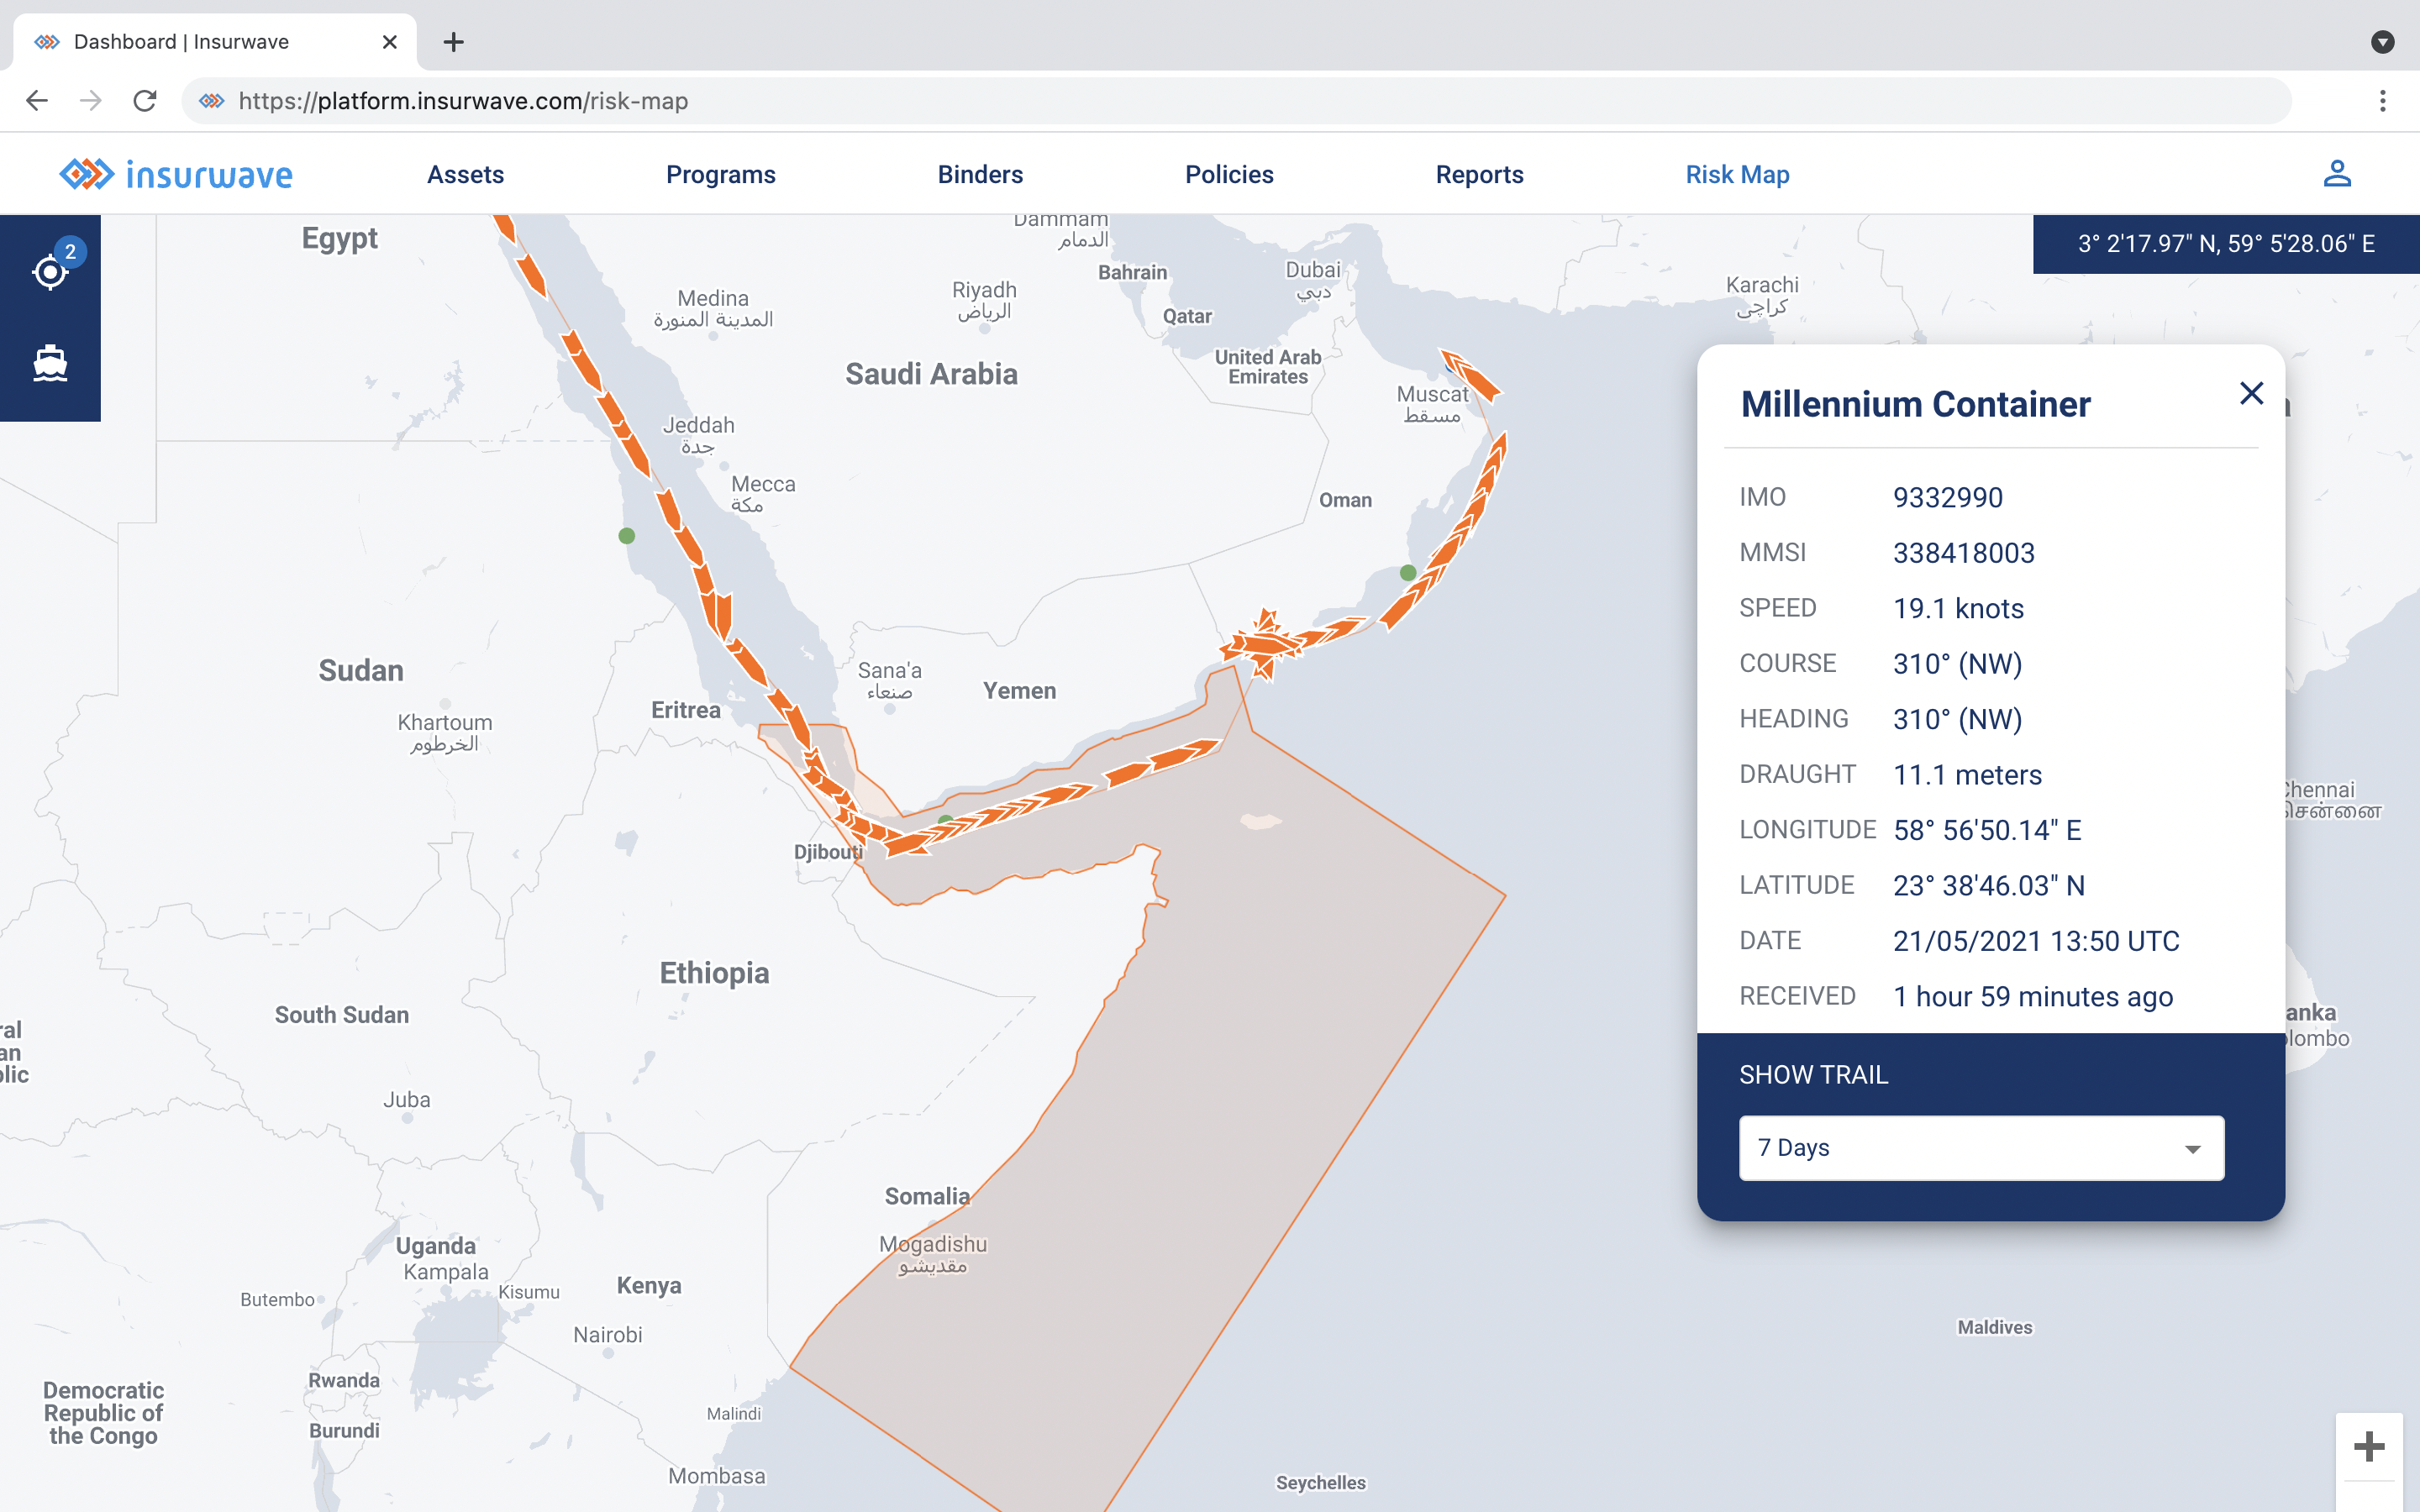The width and height of the screenshot is (2420, 1512).
Task: Open the Assets menu
Action: coord(465,174)
